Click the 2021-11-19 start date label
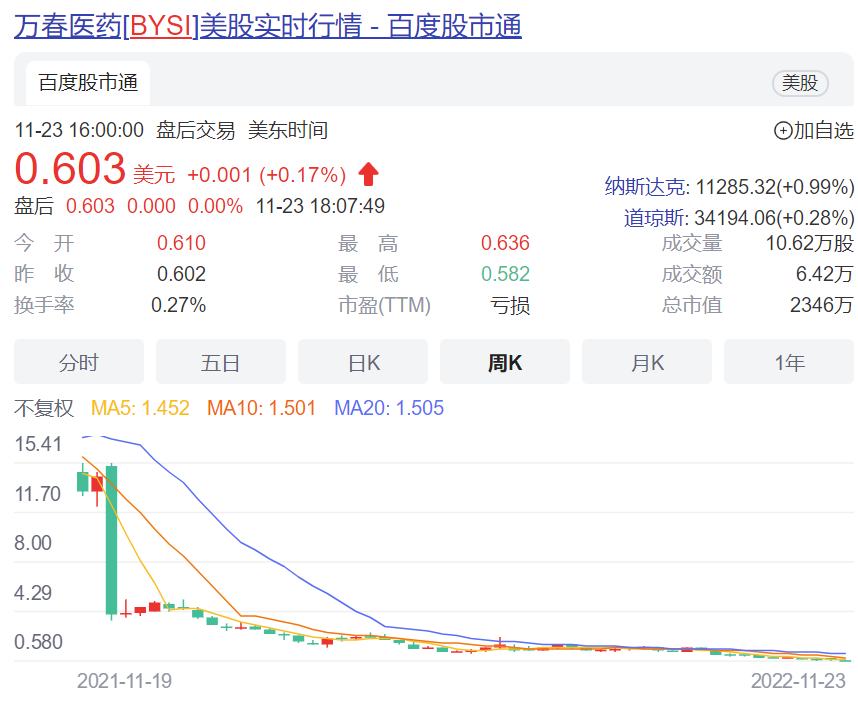 [x=124, y=681]
